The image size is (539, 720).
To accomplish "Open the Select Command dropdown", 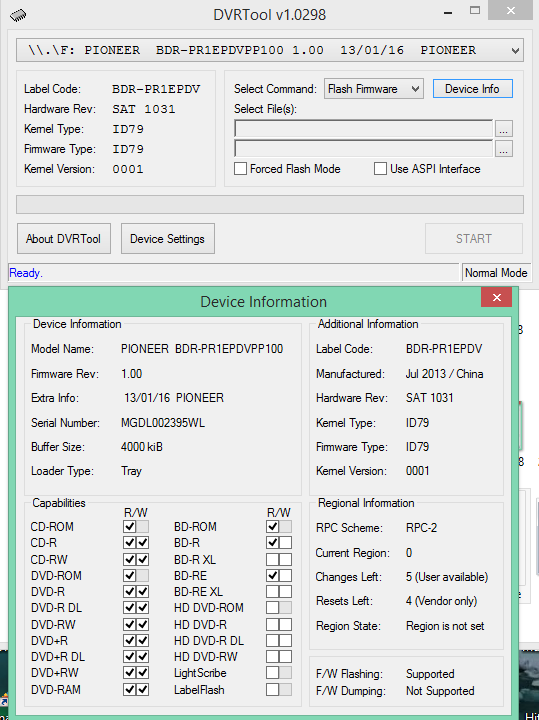I will click(373, 89).
